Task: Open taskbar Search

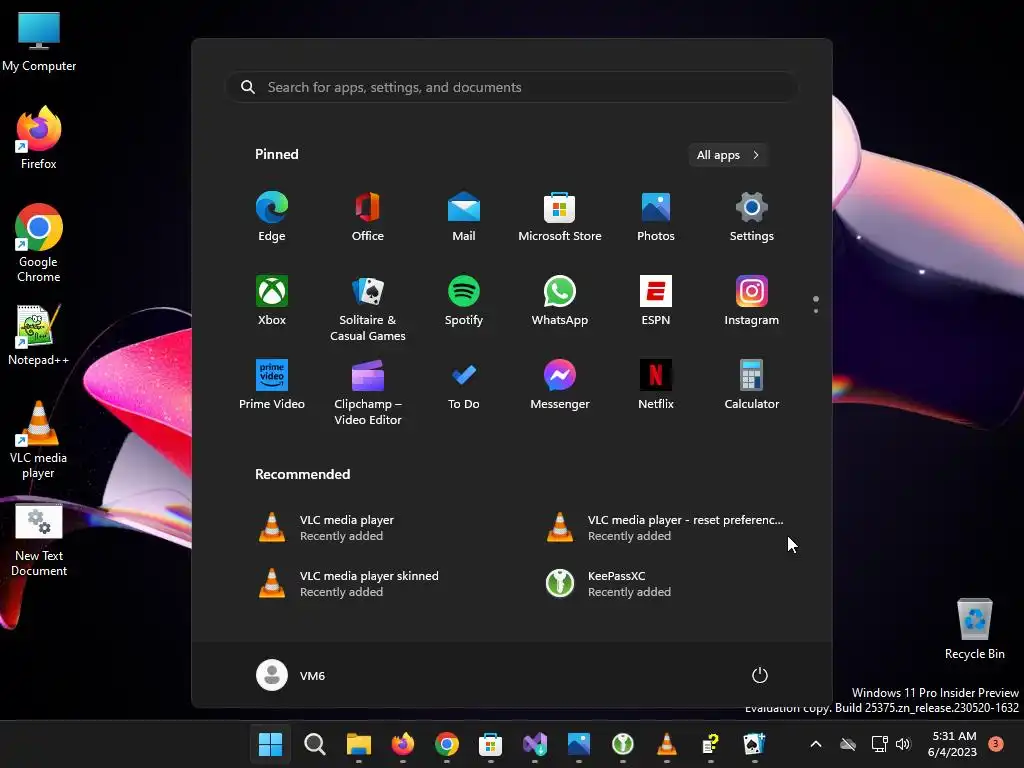Action: (x=315, y=744)
